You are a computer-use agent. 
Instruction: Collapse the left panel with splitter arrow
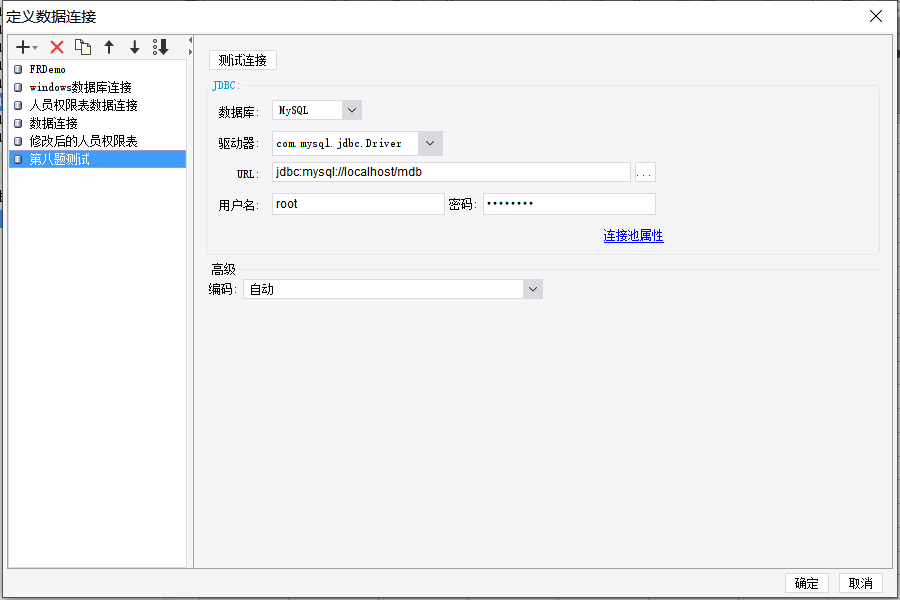coord(190,40)
